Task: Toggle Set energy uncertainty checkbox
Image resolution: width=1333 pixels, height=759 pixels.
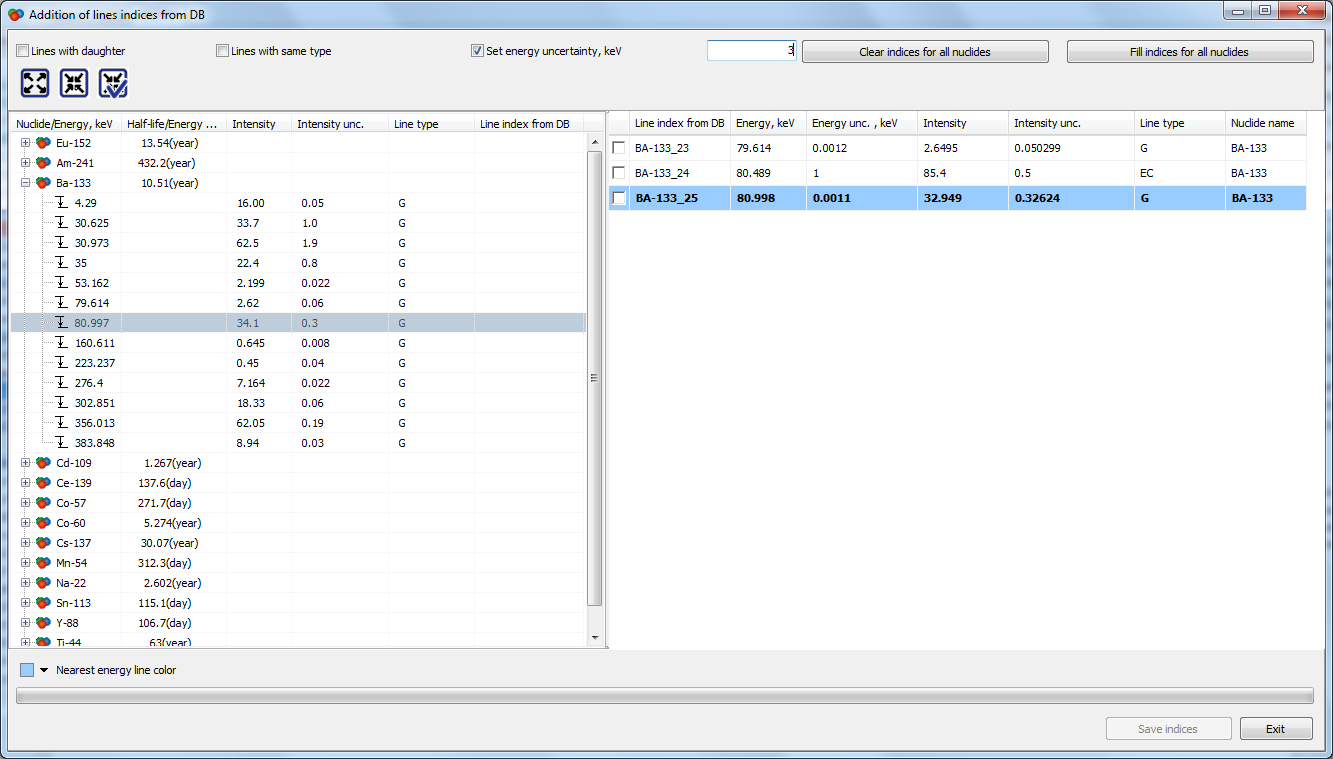Action: [477, 51]
